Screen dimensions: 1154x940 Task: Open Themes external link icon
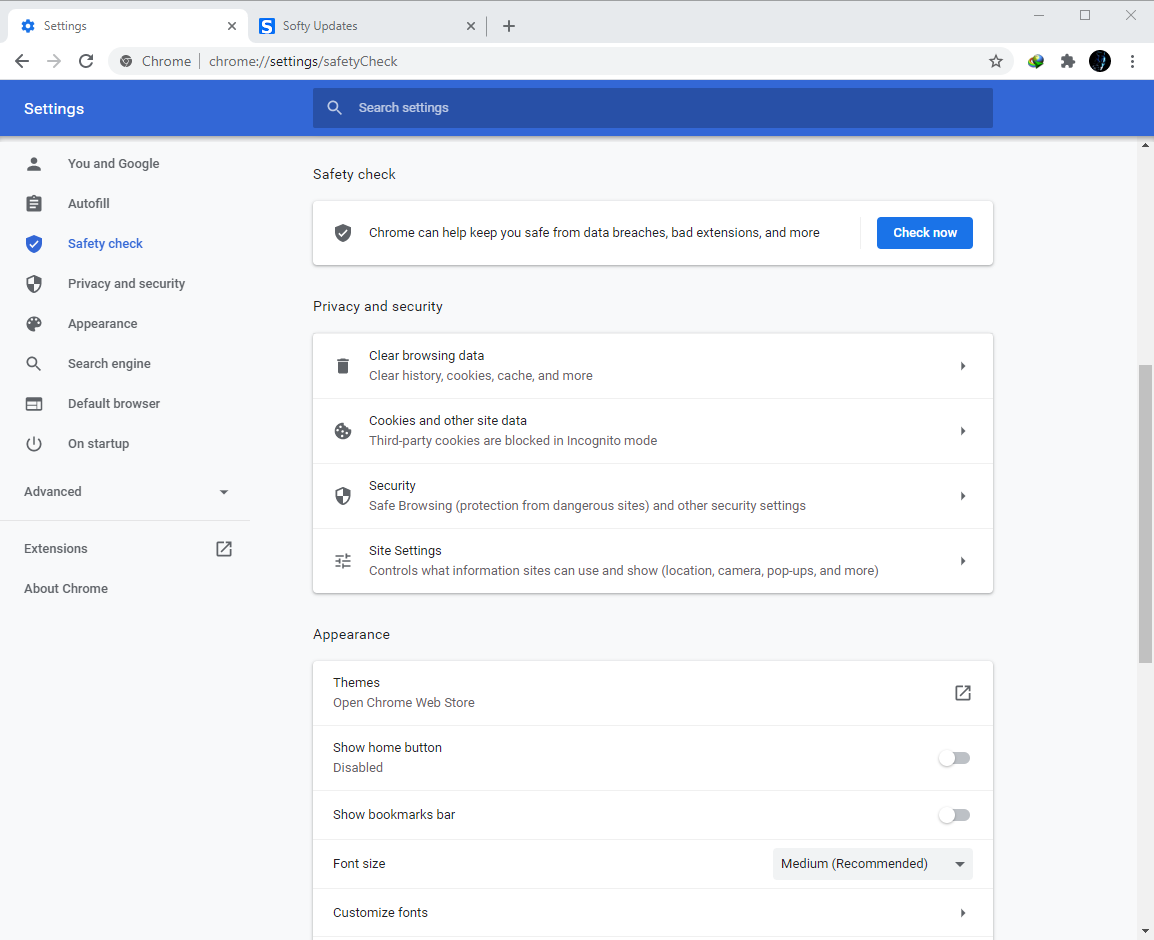(x=962, y=693)
